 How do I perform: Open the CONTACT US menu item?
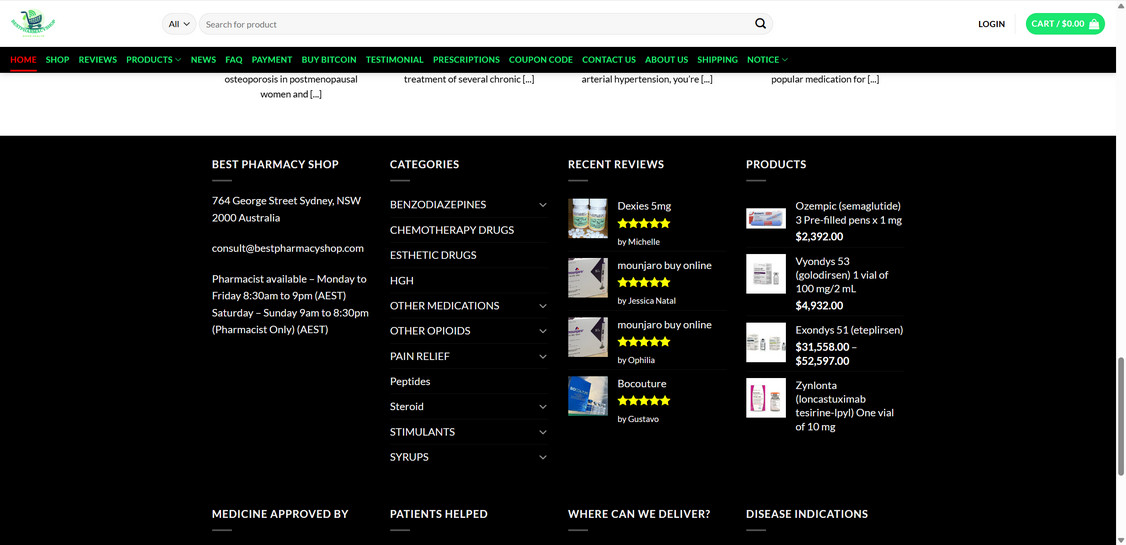(x=608, y=60)
